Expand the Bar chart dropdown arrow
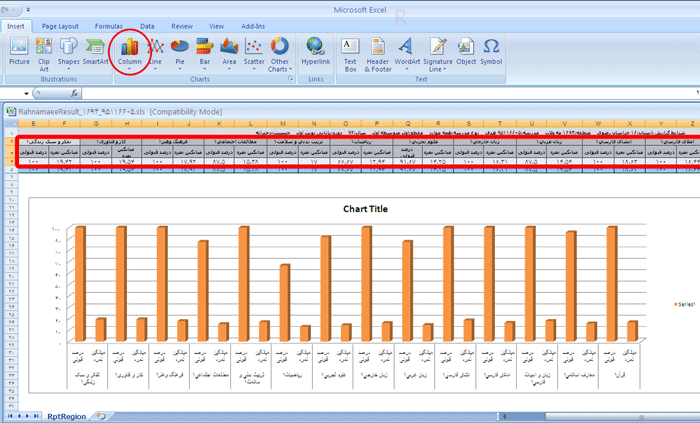 click(204, 69)
